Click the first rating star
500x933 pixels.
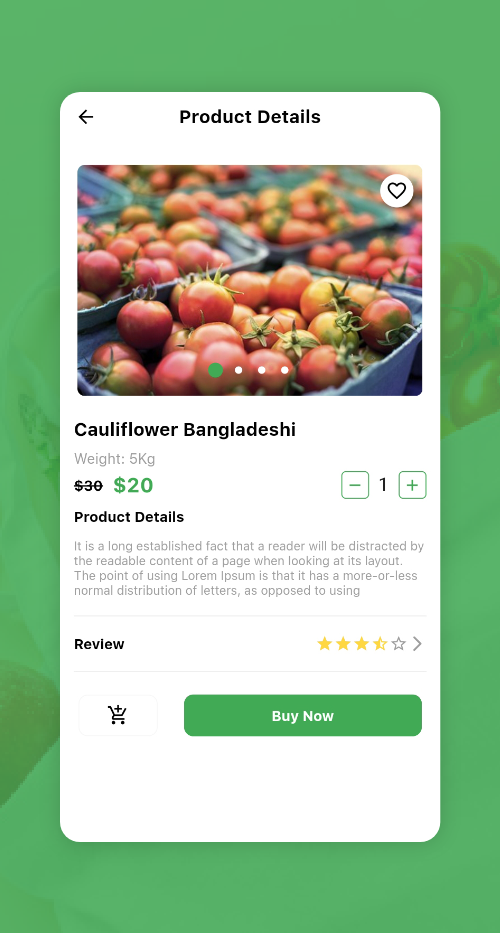[324, 644]
